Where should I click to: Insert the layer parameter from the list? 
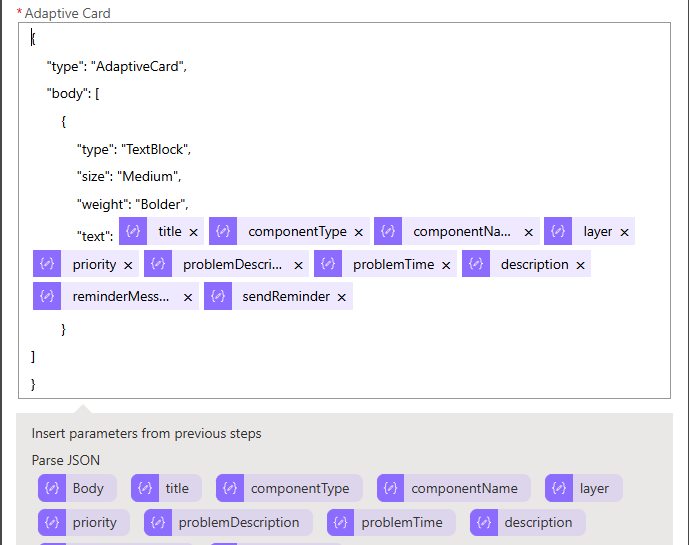pos(584,489)
